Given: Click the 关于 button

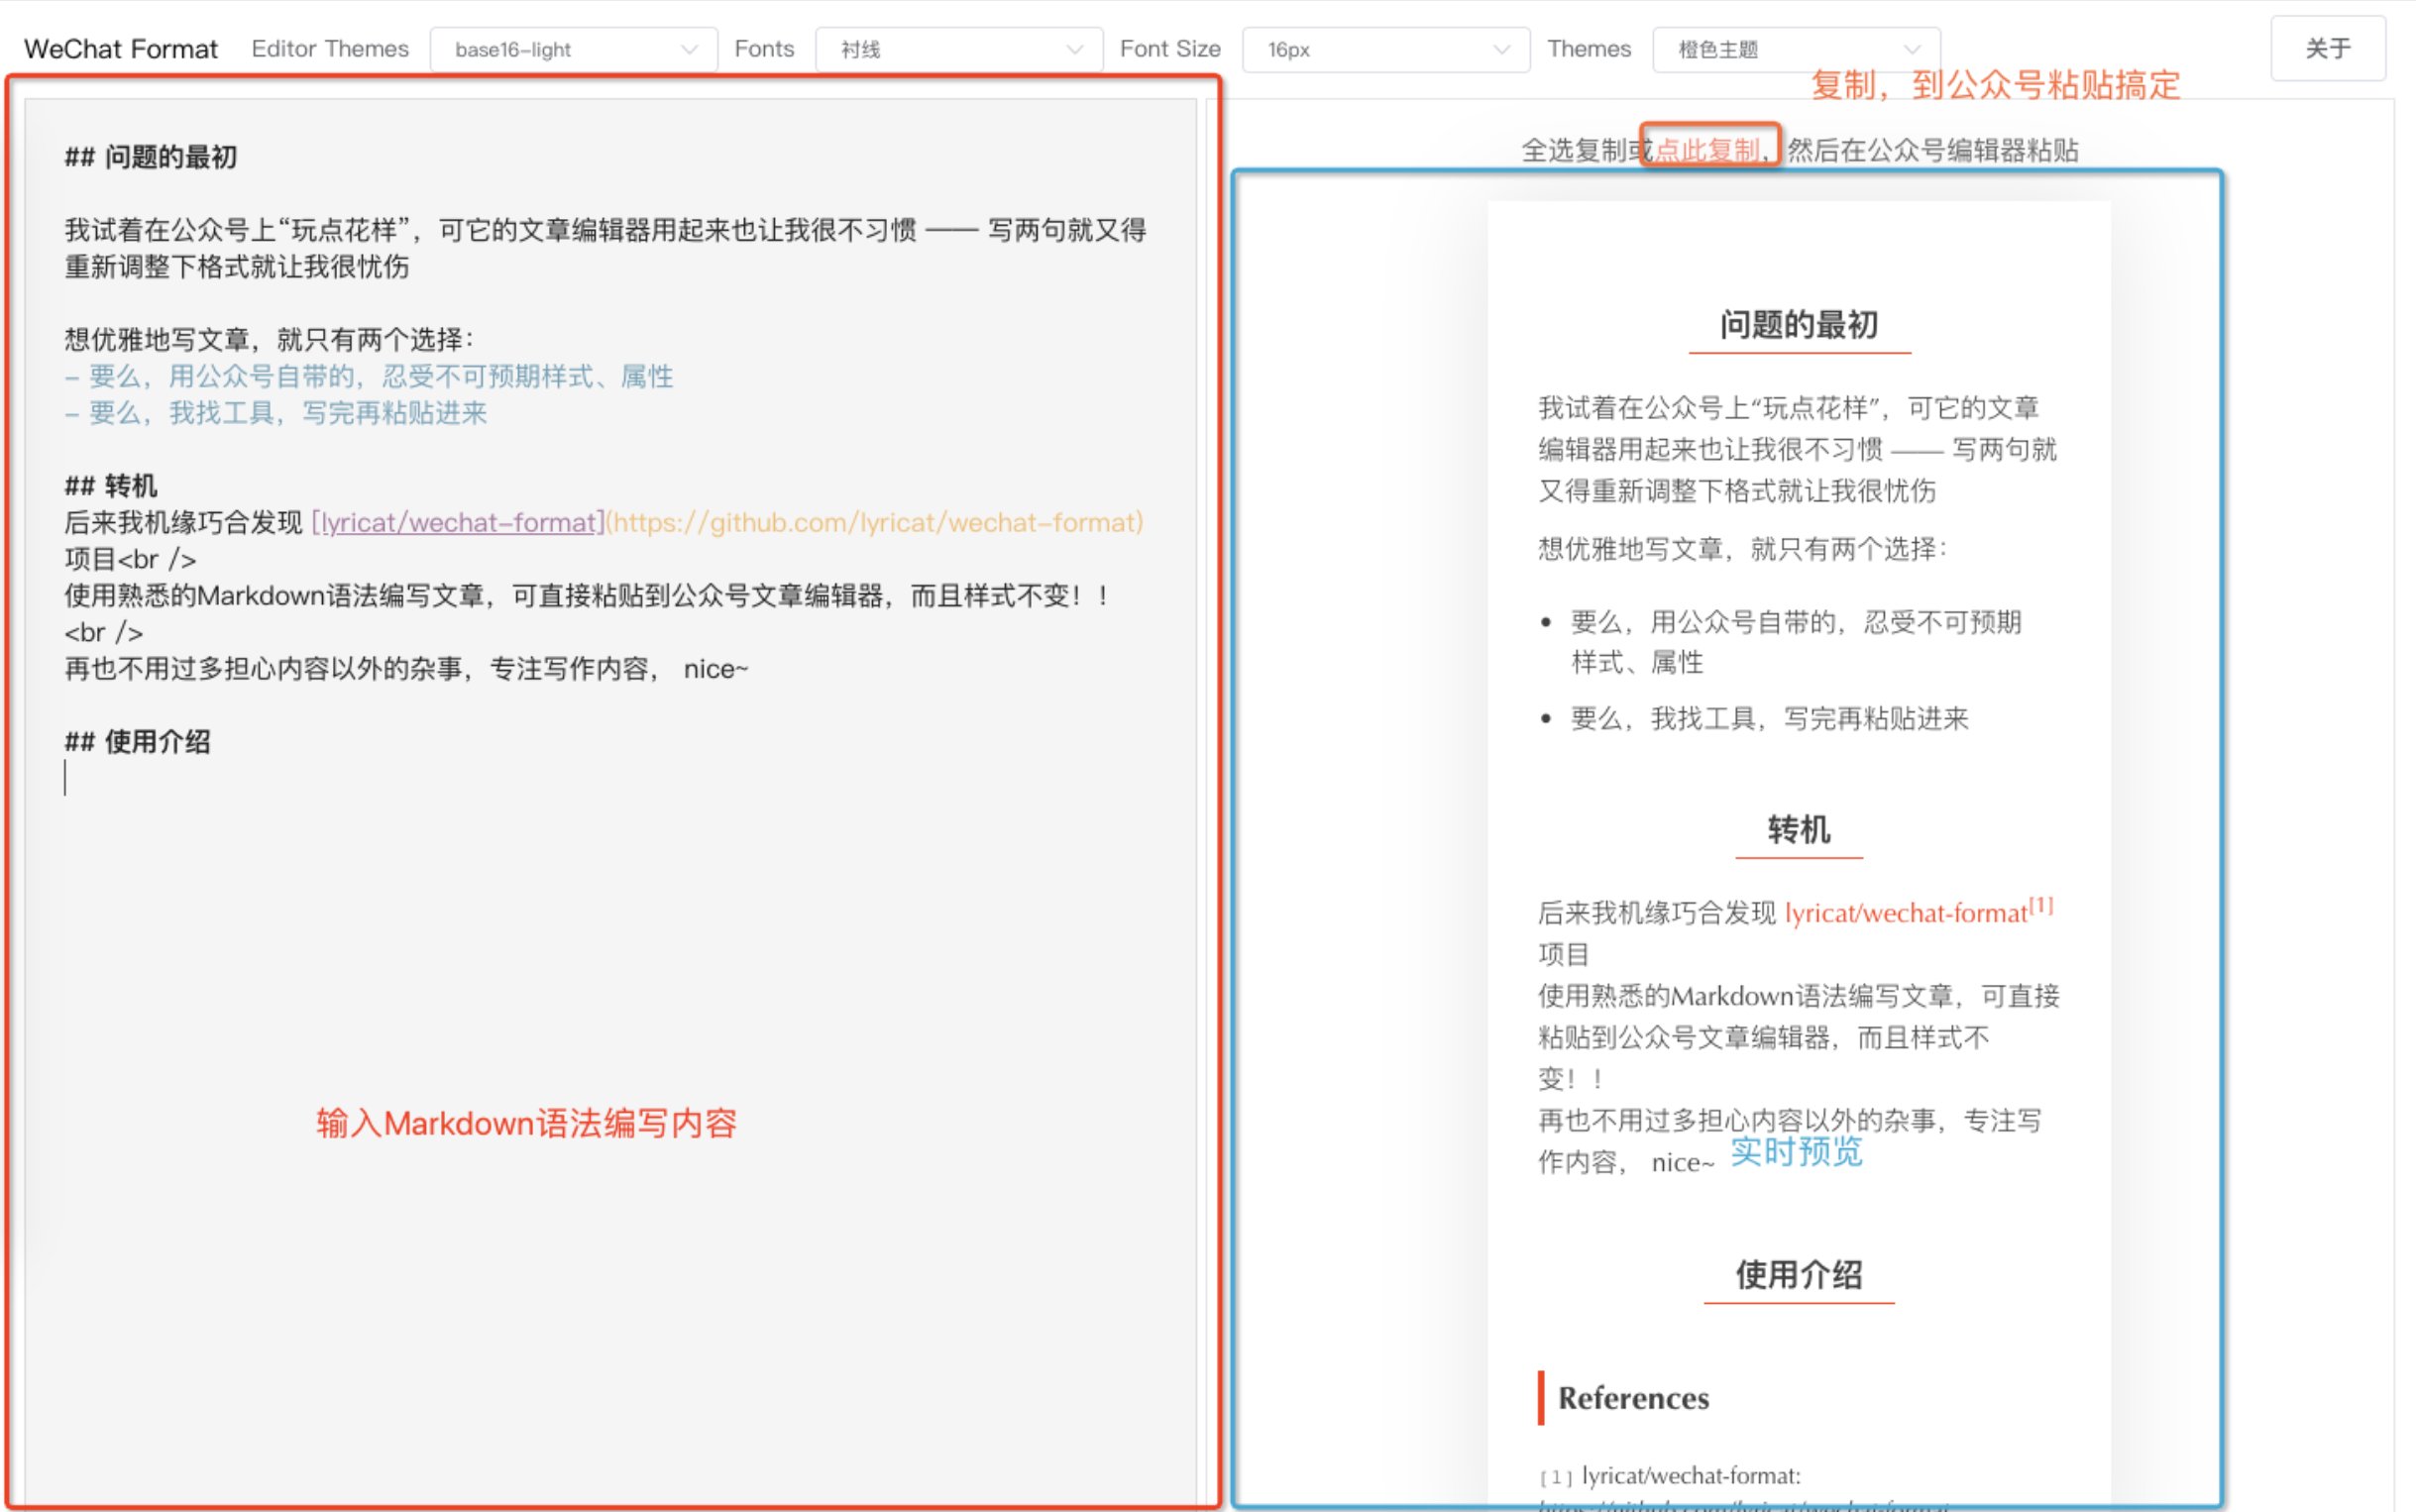Looking at the screenshot, I should [x=2326, y=48].
